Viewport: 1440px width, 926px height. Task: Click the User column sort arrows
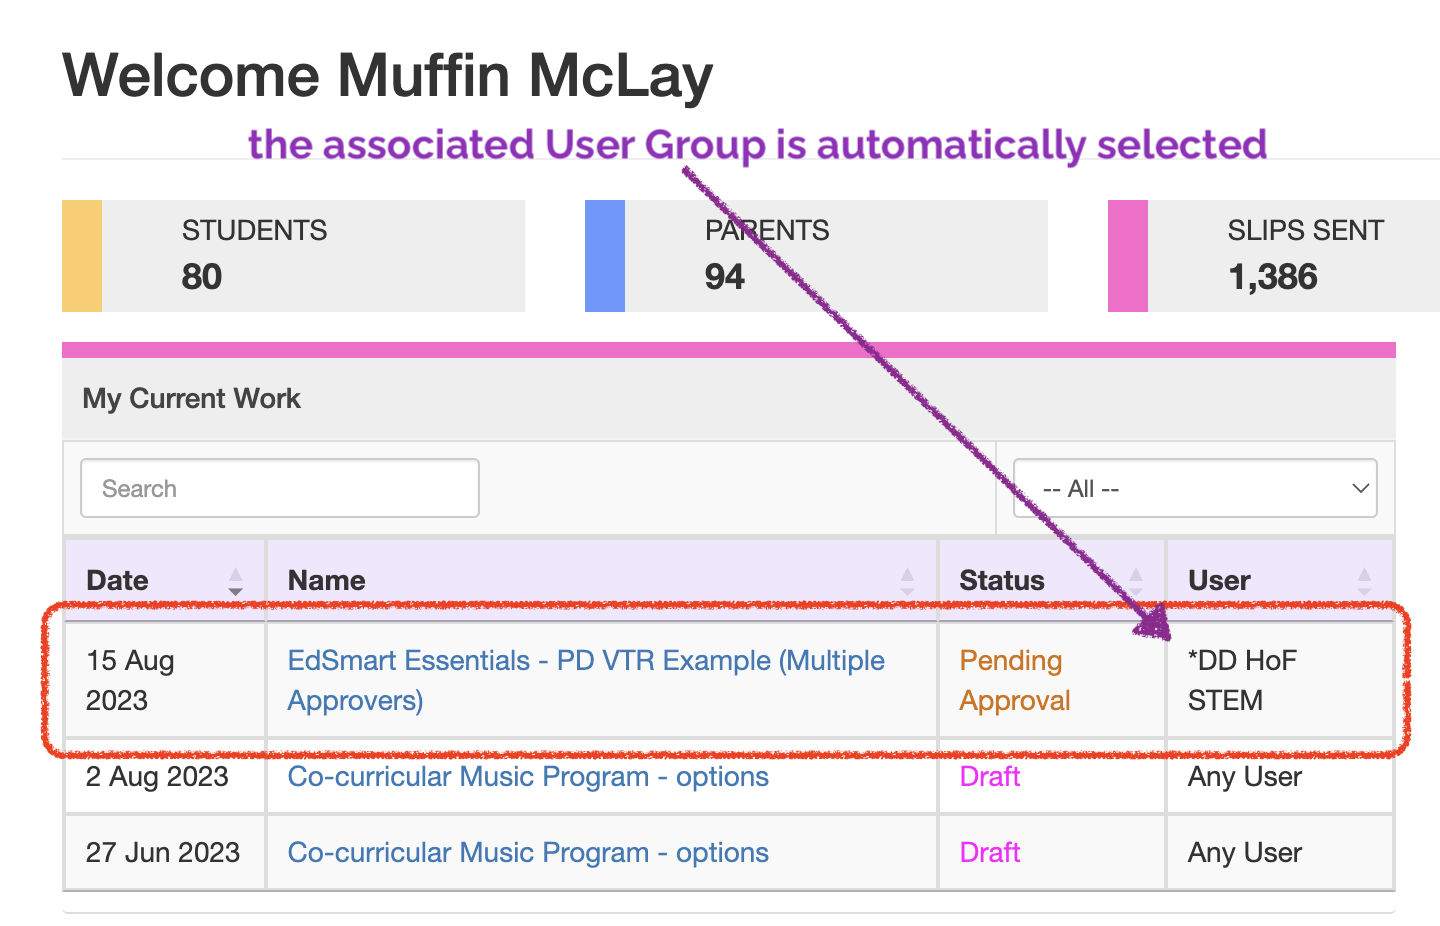pyautogui.click(x=1364, y=581)
